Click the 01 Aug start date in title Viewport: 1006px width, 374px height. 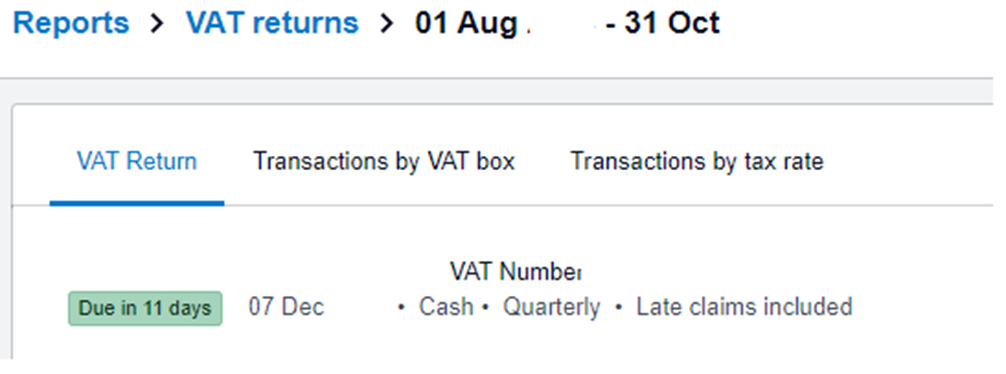(x=466, y=24)
